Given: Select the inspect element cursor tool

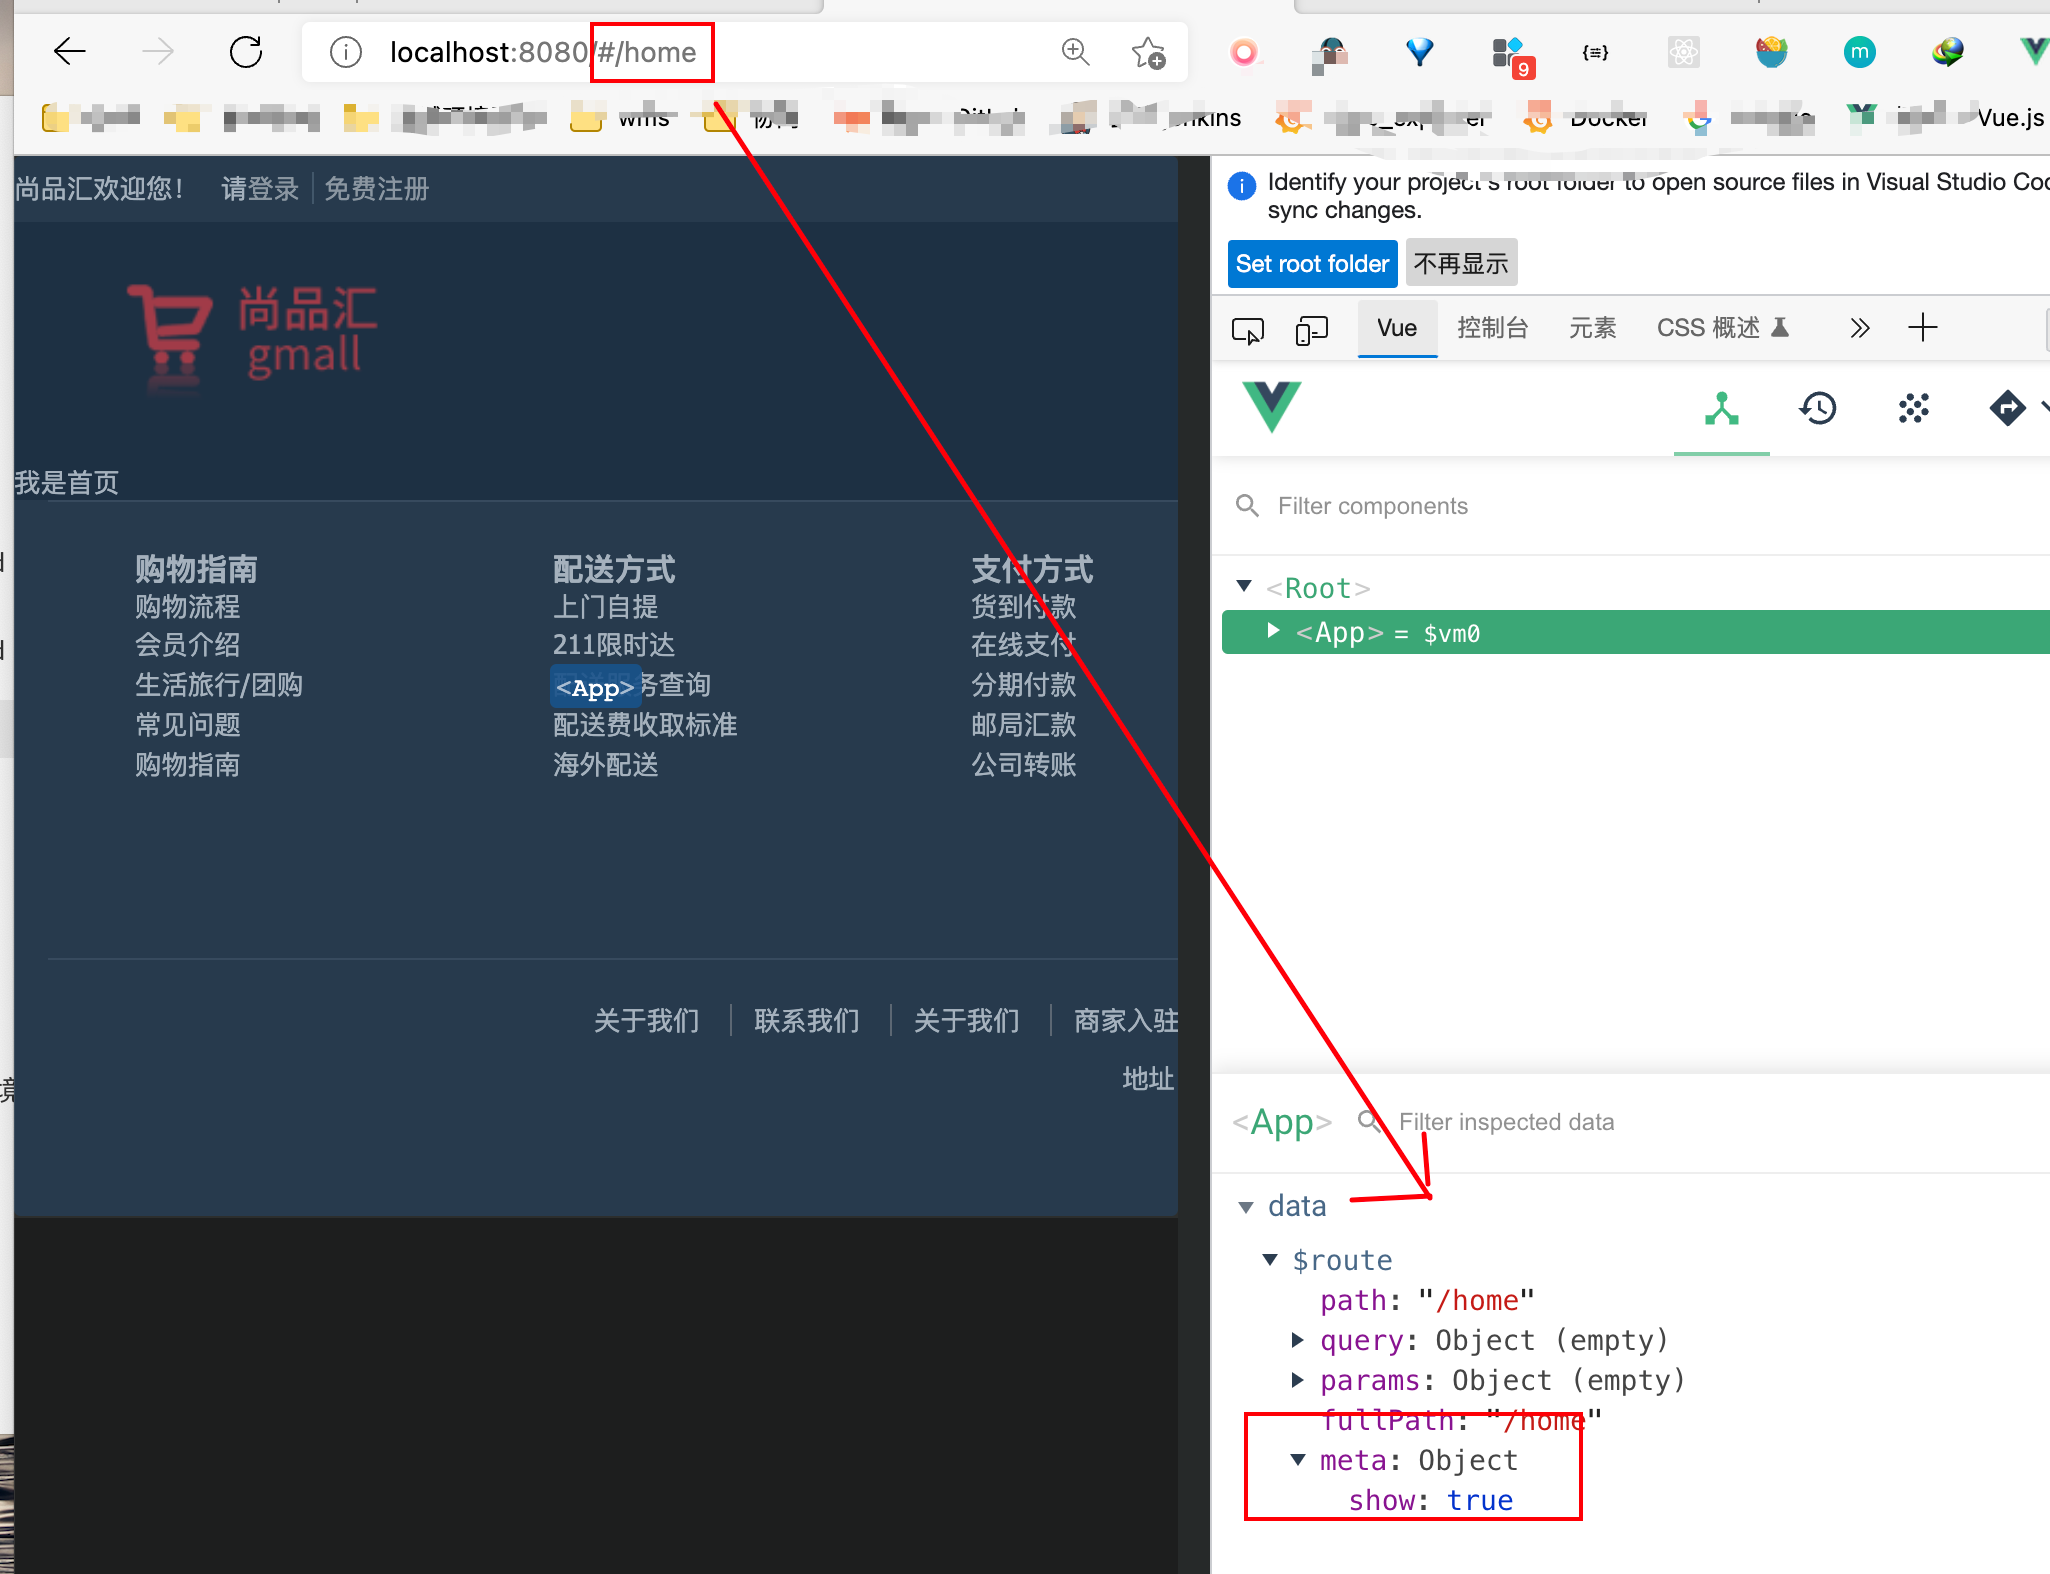Looking at the screenshot, I should pyautogui.click(x=1248, y=329).
